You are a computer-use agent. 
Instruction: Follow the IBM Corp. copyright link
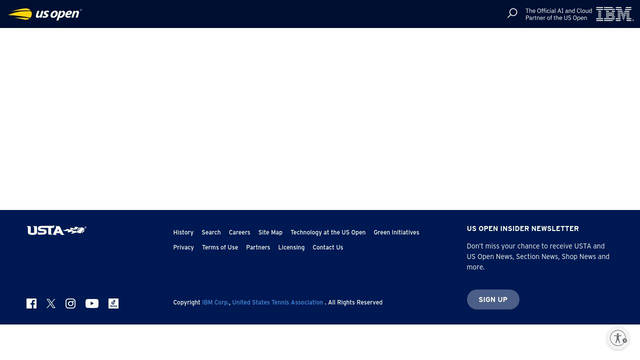coord(215,302)
